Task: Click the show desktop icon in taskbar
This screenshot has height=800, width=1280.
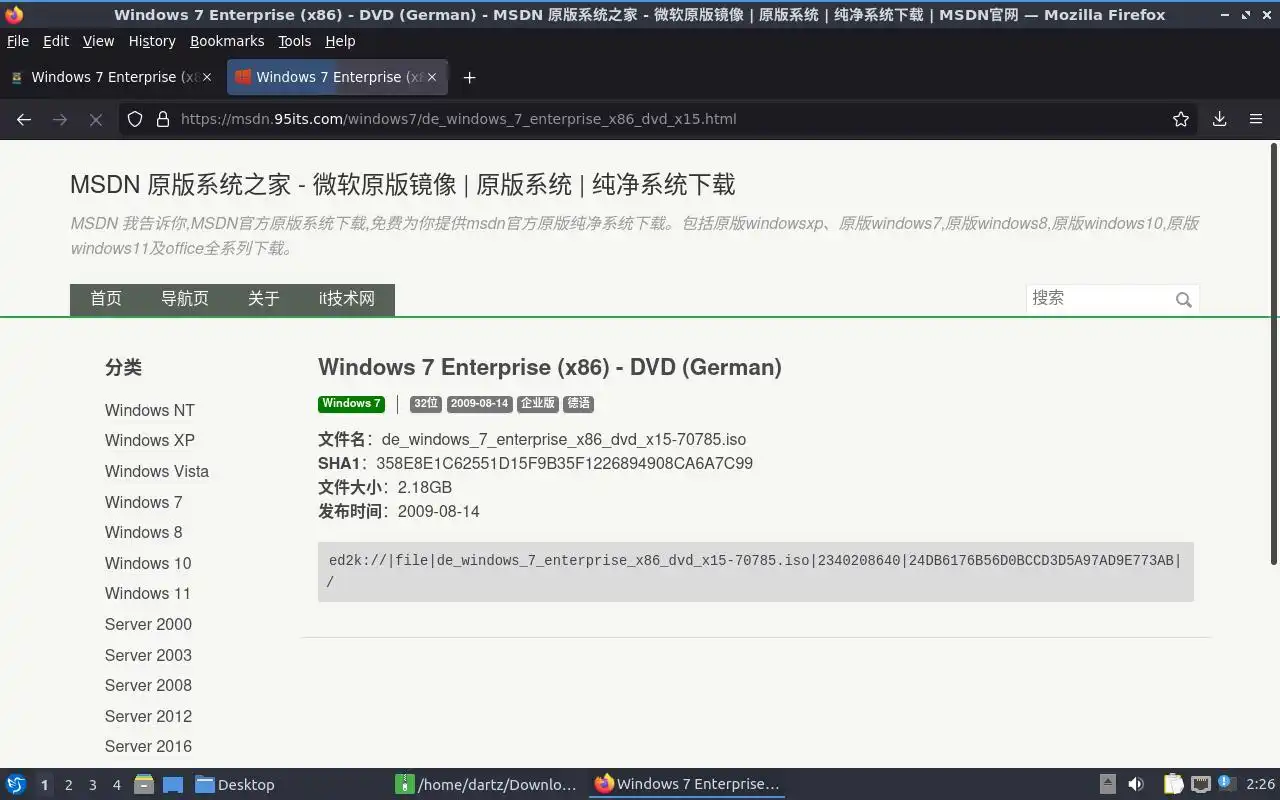Action: 173,784
